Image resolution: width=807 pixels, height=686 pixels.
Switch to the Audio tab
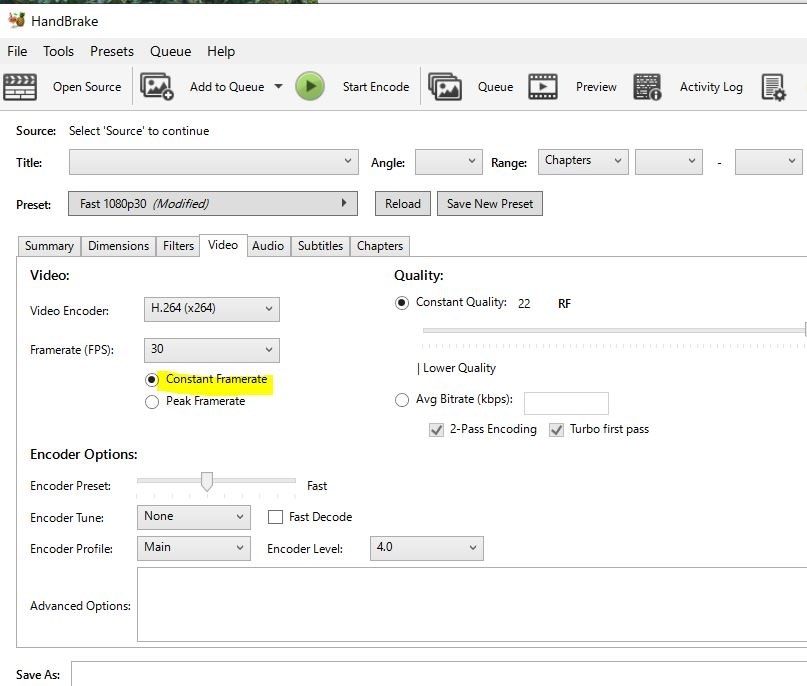[x=268, y=246]
